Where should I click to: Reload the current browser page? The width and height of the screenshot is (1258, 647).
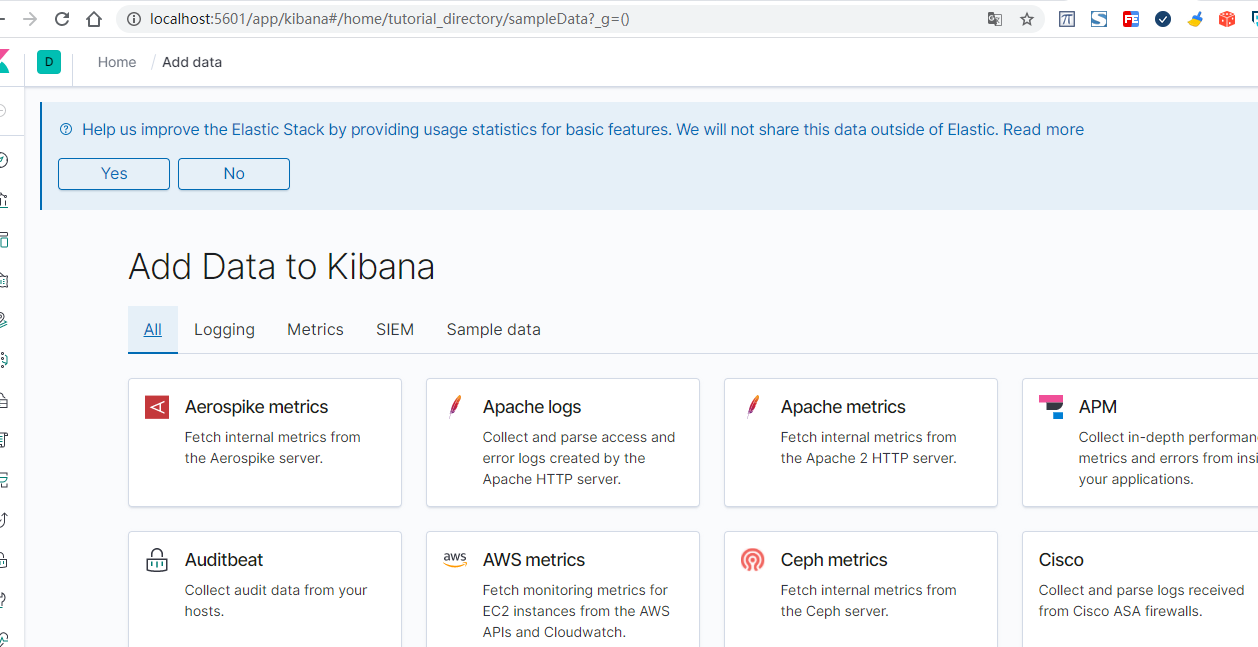coord(62,19)
